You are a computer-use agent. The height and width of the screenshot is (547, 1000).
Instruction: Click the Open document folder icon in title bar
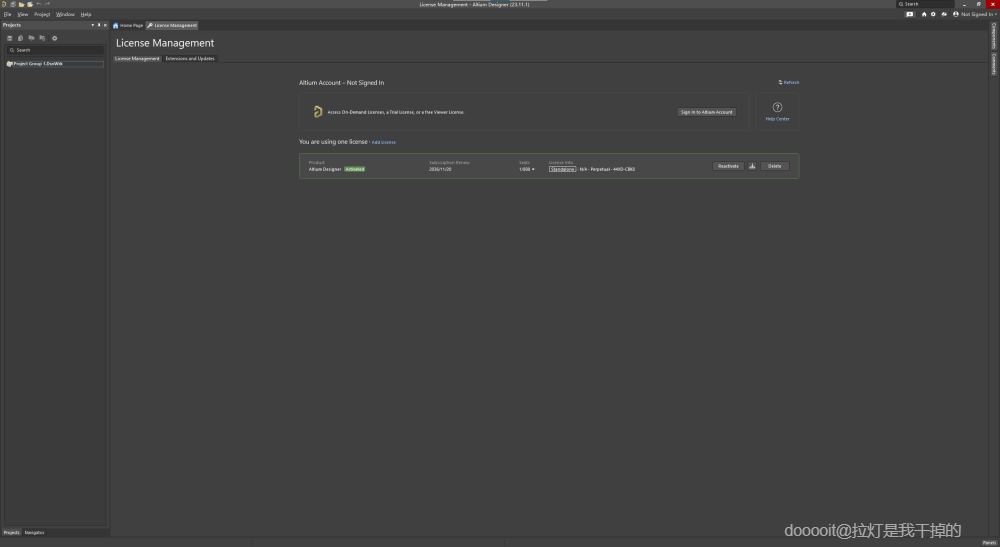coord(21,4)
